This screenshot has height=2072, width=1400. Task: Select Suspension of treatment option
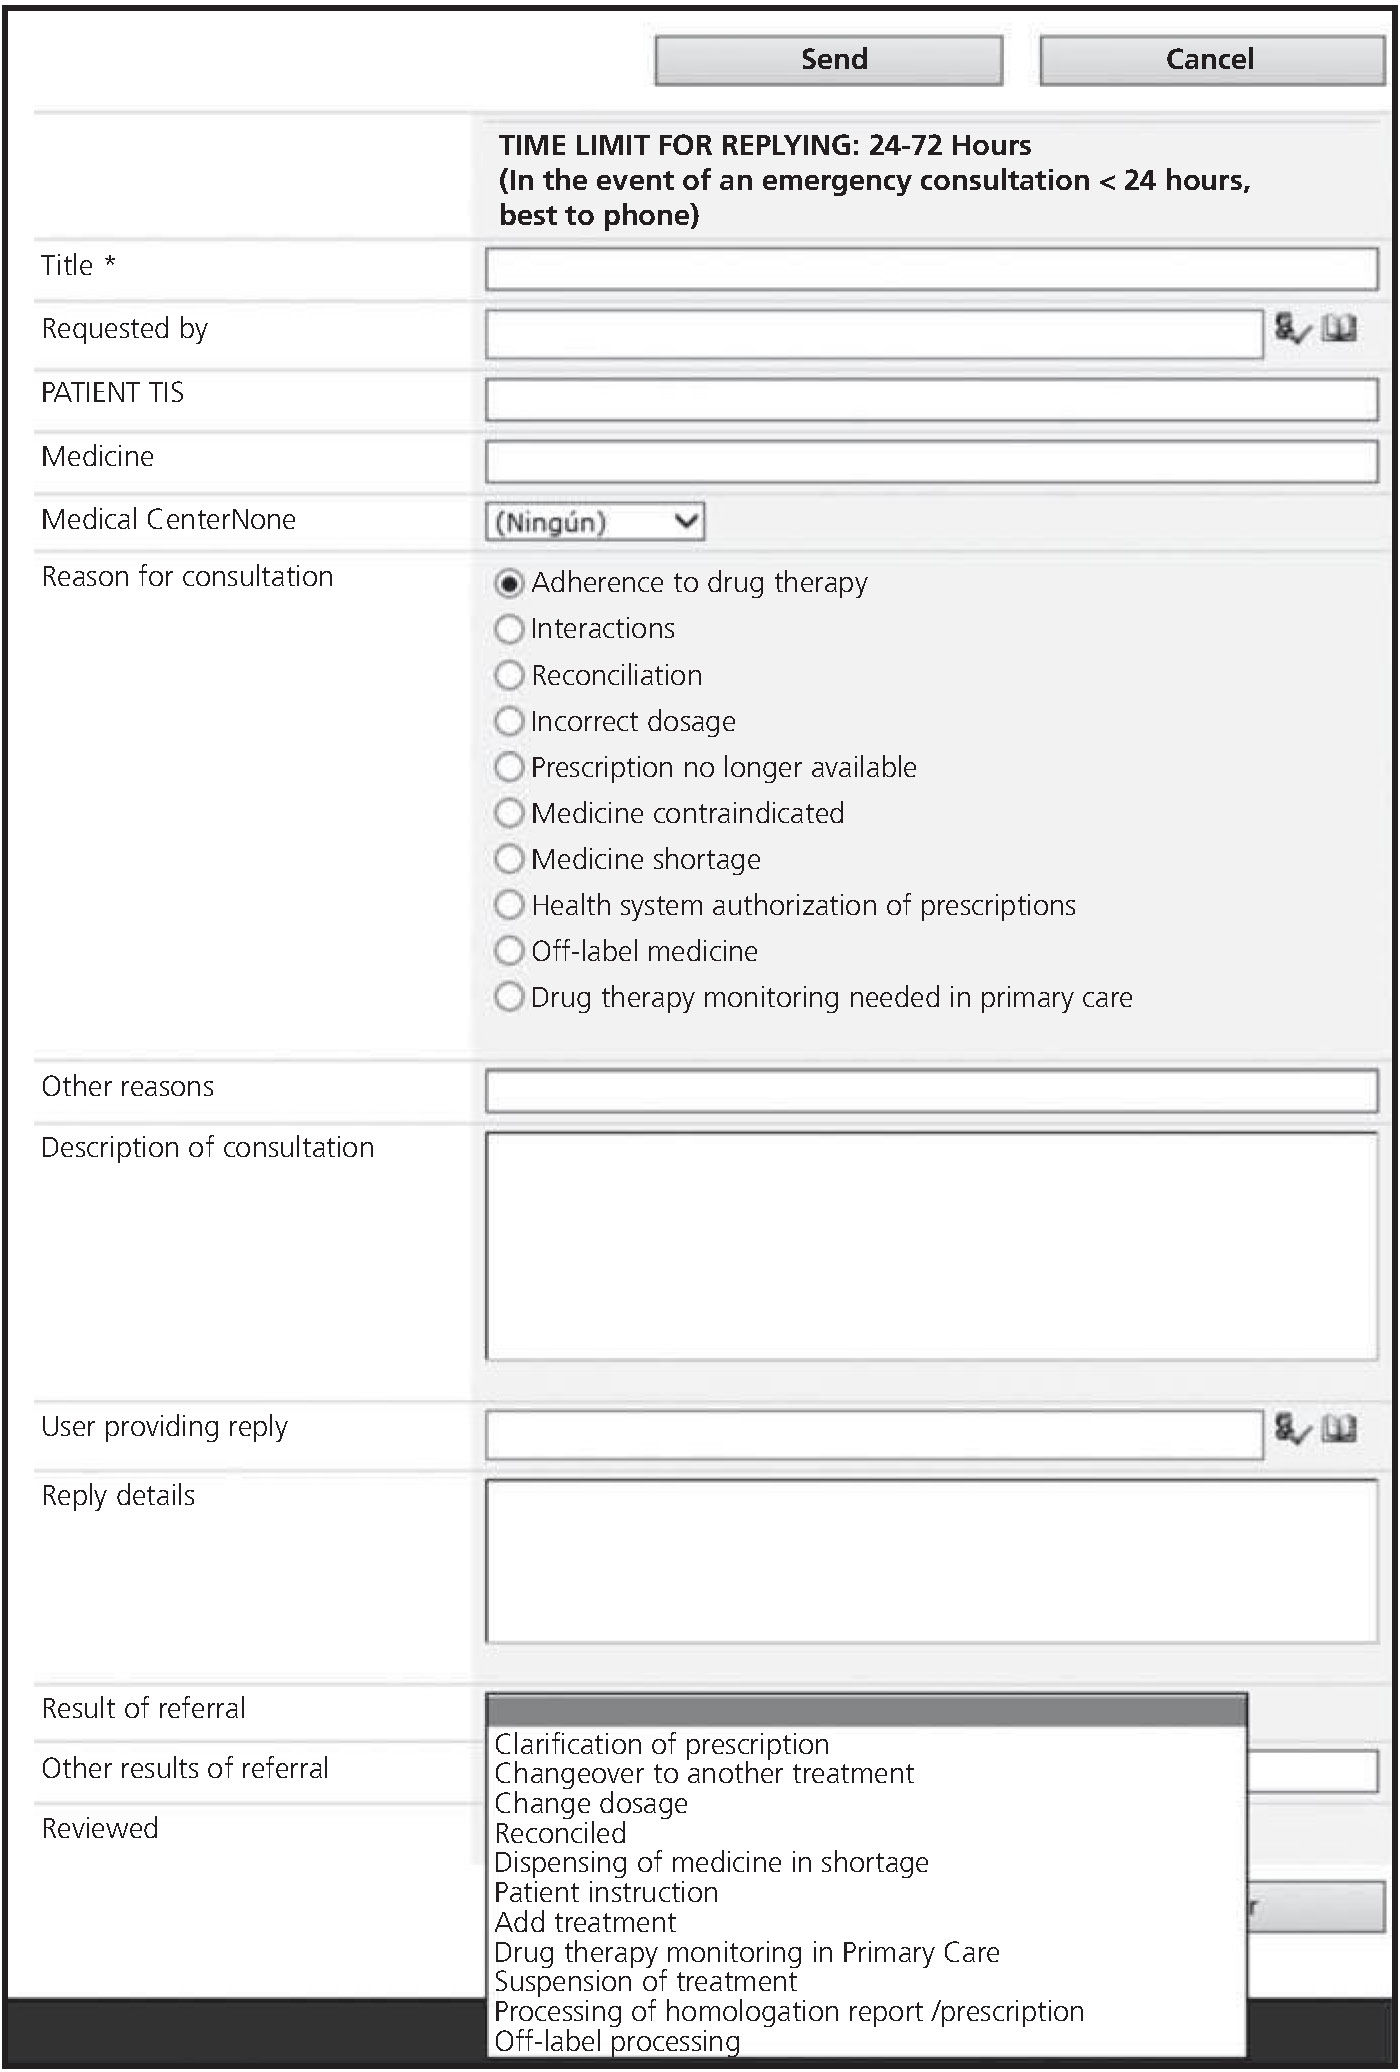tap(645, 1982)
